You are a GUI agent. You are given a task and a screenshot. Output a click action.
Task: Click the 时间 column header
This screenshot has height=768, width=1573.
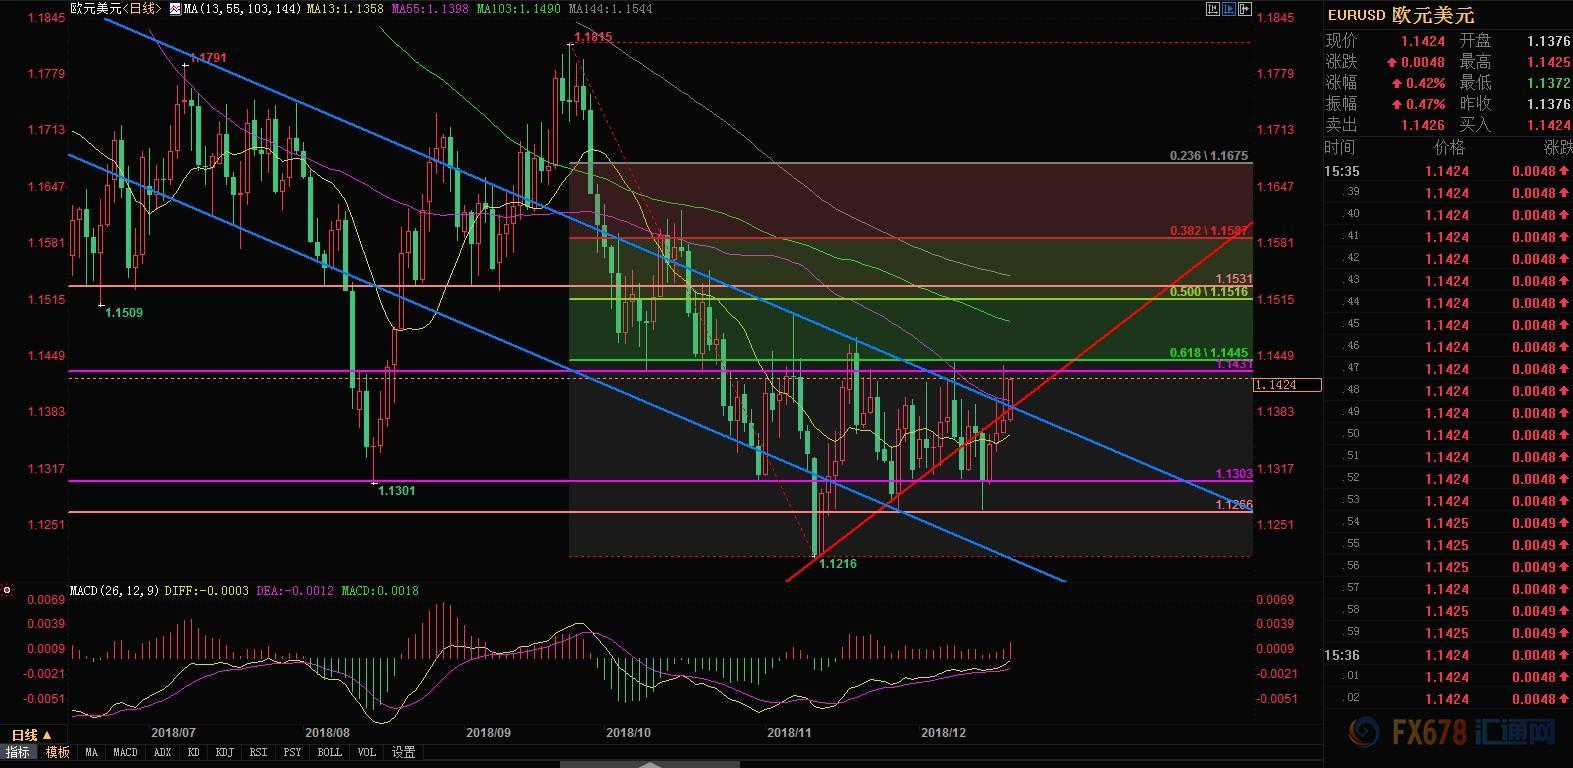[1341, 148]
